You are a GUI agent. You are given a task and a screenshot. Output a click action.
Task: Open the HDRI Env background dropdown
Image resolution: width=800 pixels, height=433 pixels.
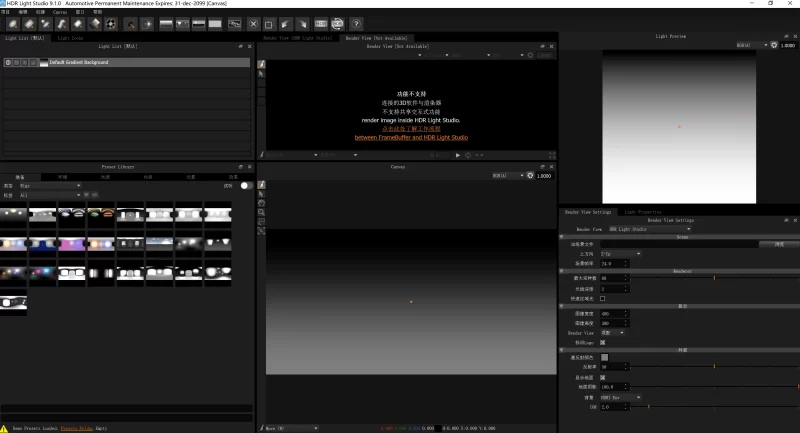[620, 397]
